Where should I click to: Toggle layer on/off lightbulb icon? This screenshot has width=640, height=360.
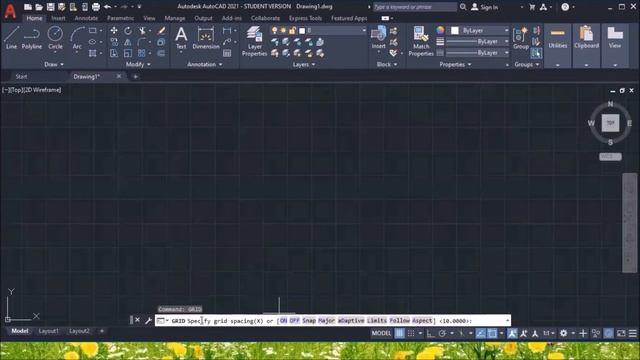tap(275, 31)
